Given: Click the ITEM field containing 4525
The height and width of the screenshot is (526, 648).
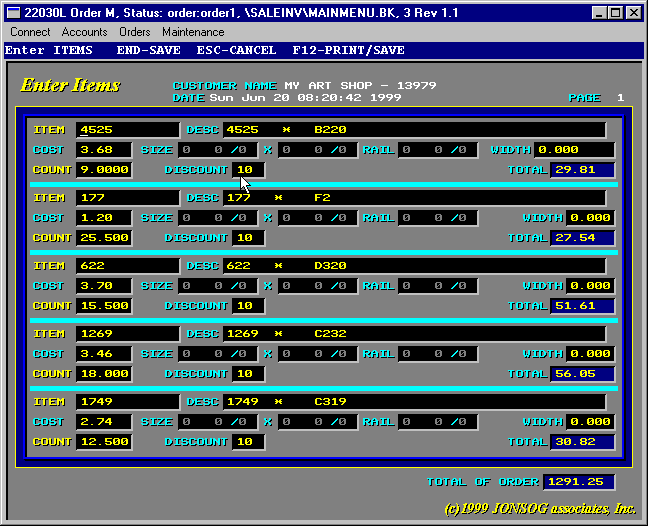Looking at the screenshot, I should 128,130.
